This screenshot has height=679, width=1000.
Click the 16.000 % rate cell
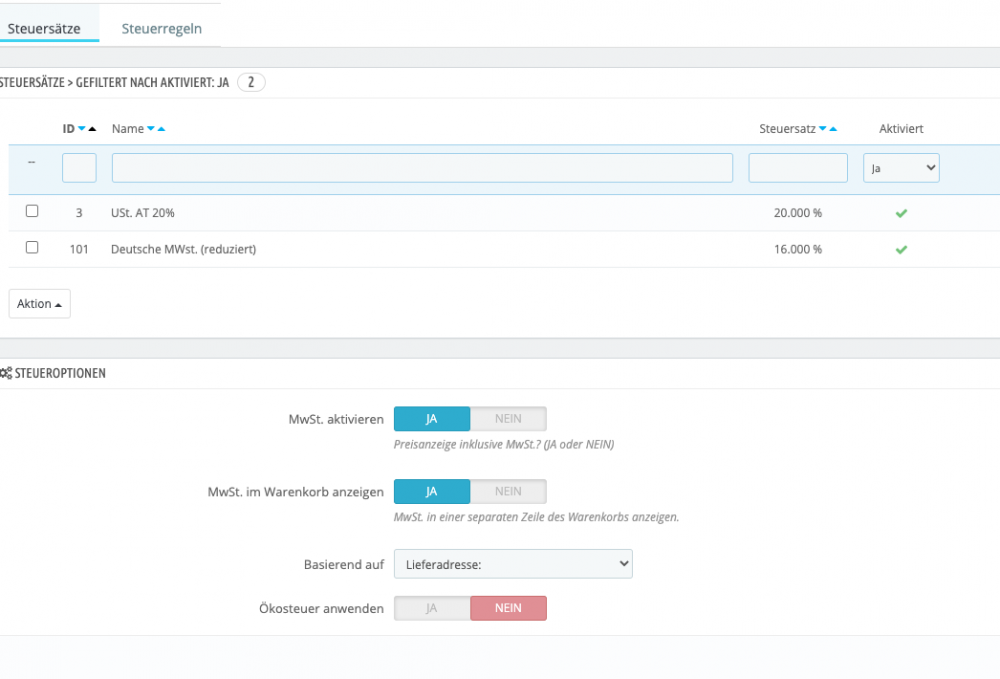tap(798, 249)
